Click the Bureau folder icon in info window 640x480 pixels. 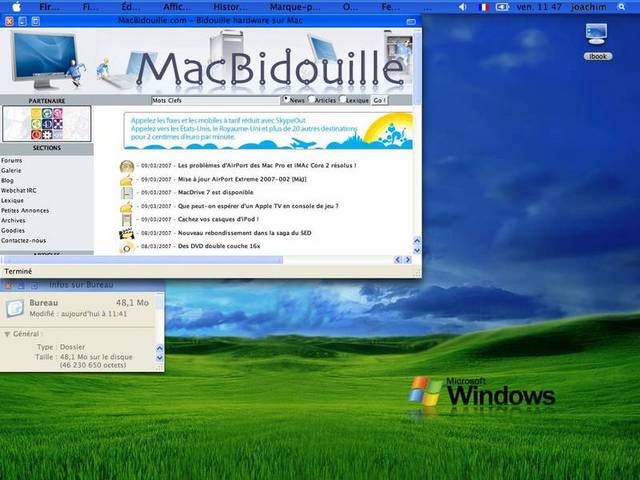pos(15,309)
